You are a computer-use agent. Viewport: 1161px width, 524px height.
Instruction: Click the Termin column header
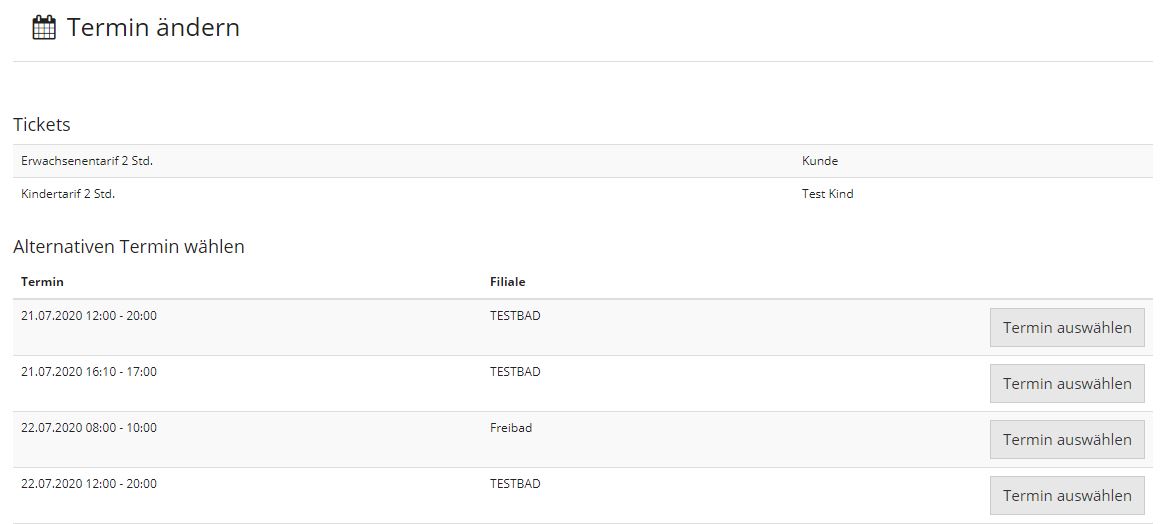pos(42,282)
